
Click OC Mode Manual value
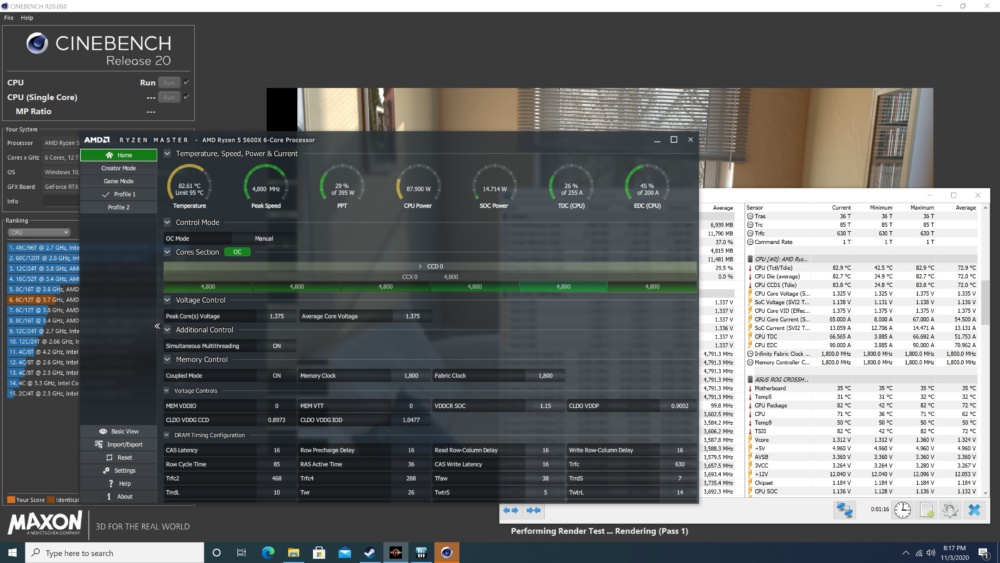(x=264, y=238)
